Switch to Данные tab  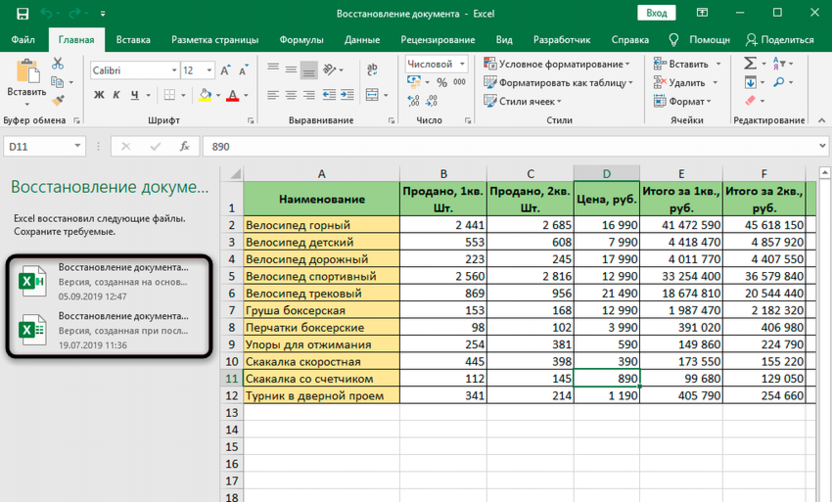[x=362, y=40]
